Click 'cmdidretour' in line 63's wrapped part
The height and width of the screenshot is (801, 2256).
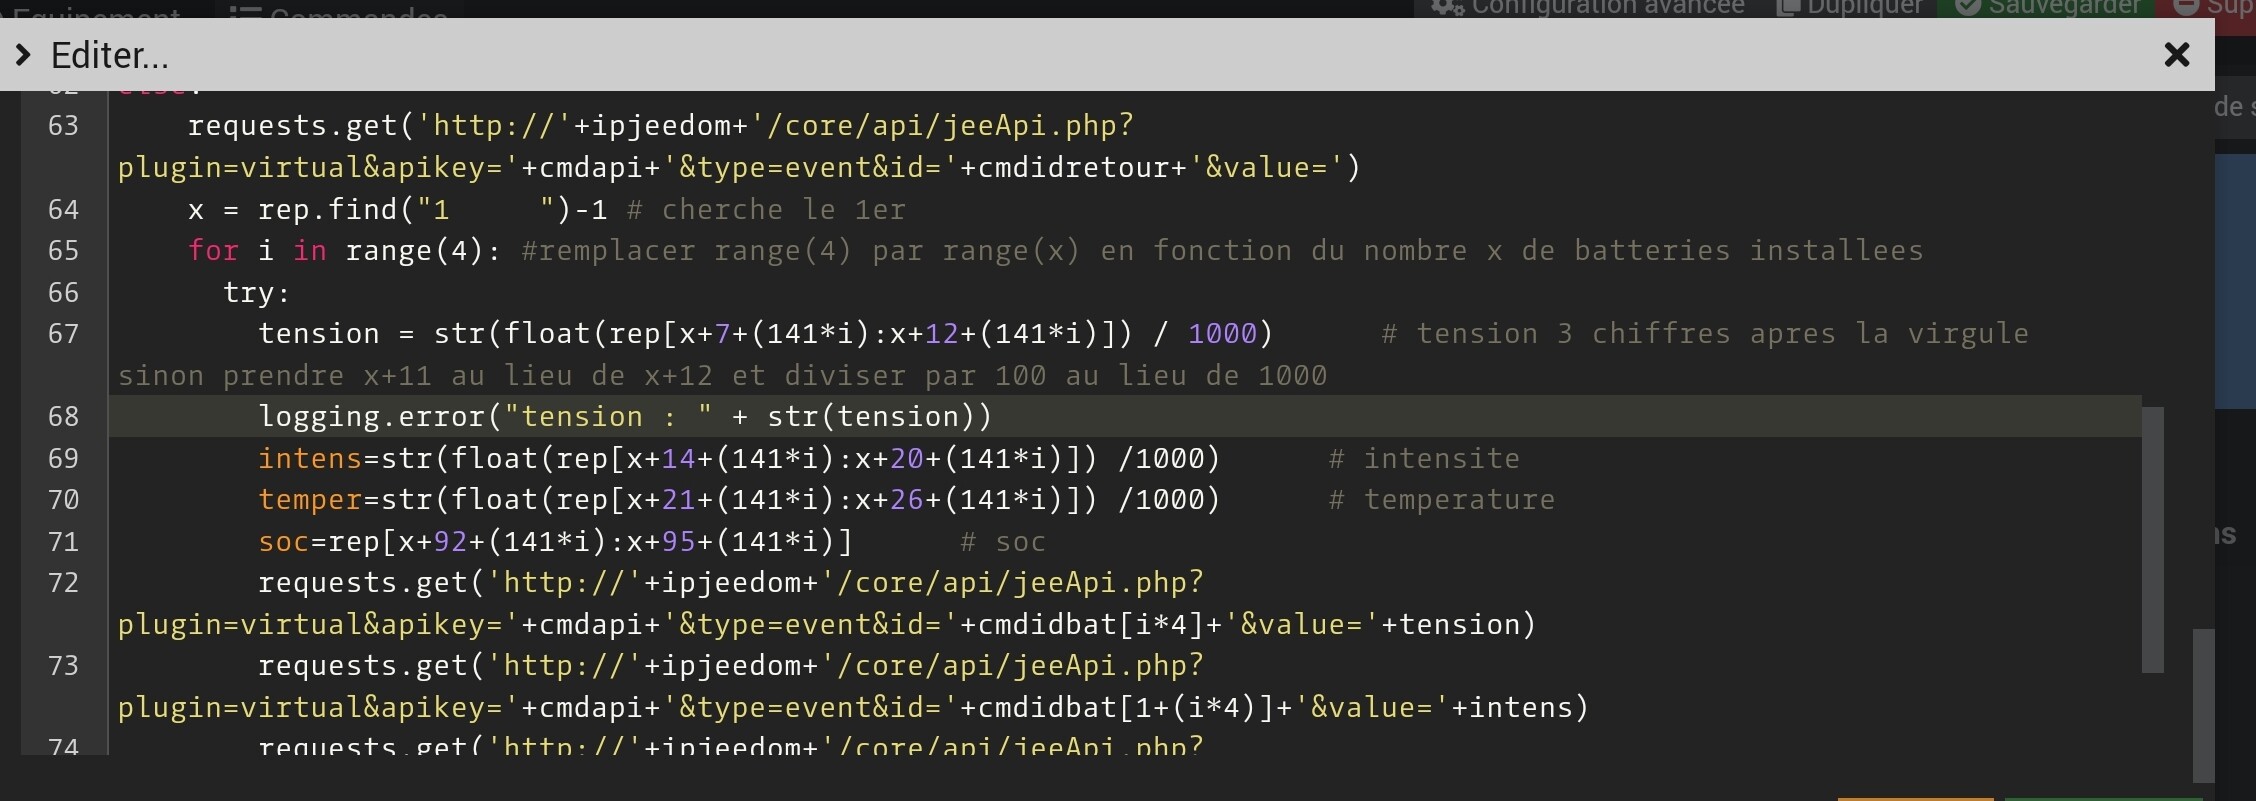[1074, 168]
